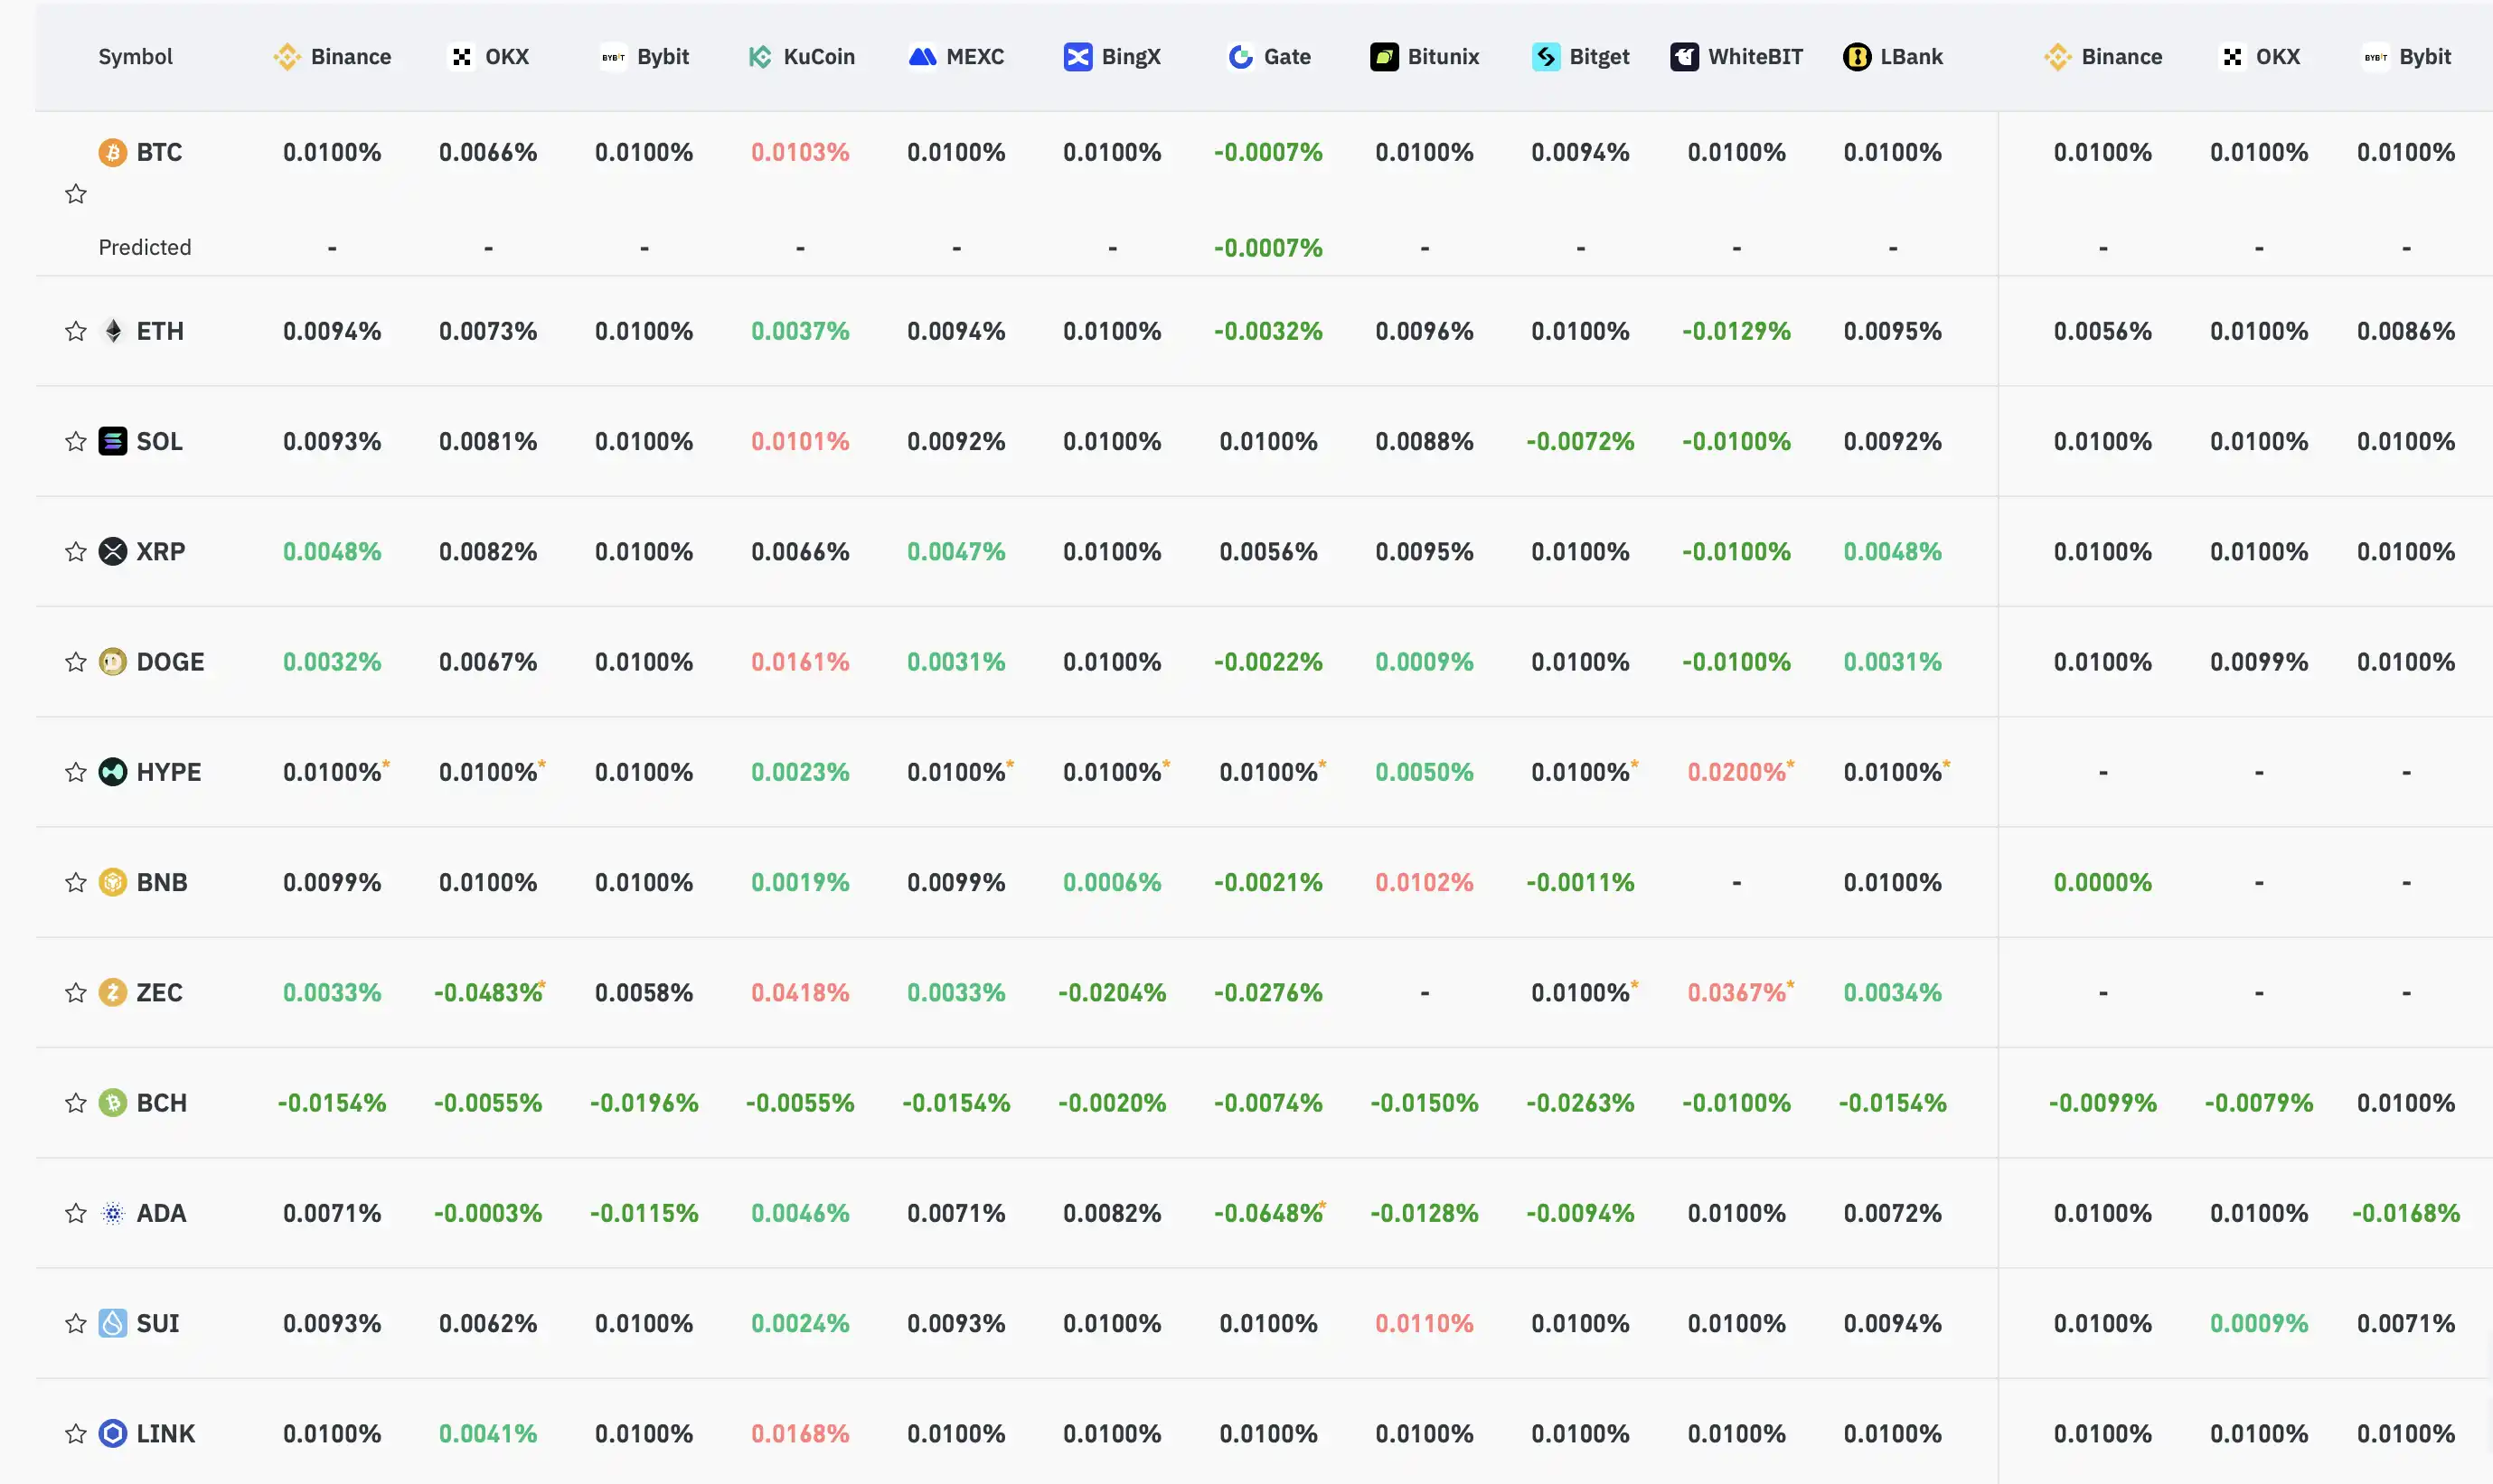Click the BNB coin icon

point(113,882)
